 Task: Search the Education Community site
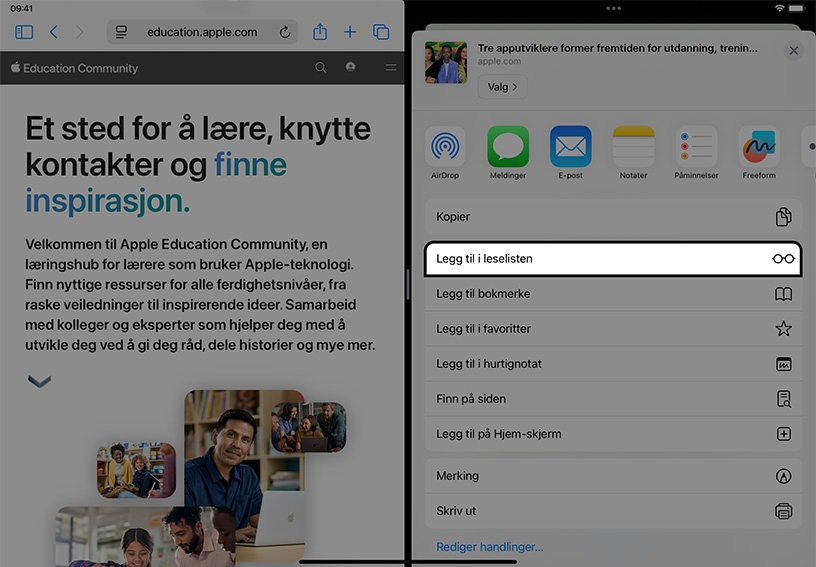321,68
